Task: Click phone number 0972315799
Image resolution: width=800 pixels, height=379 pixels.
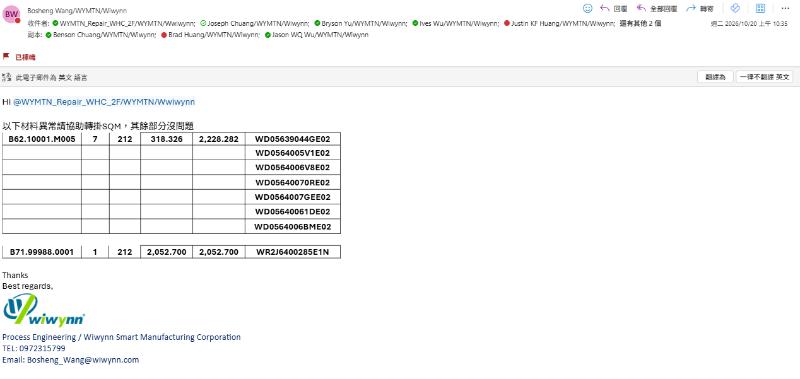Action: click(42, 348)
